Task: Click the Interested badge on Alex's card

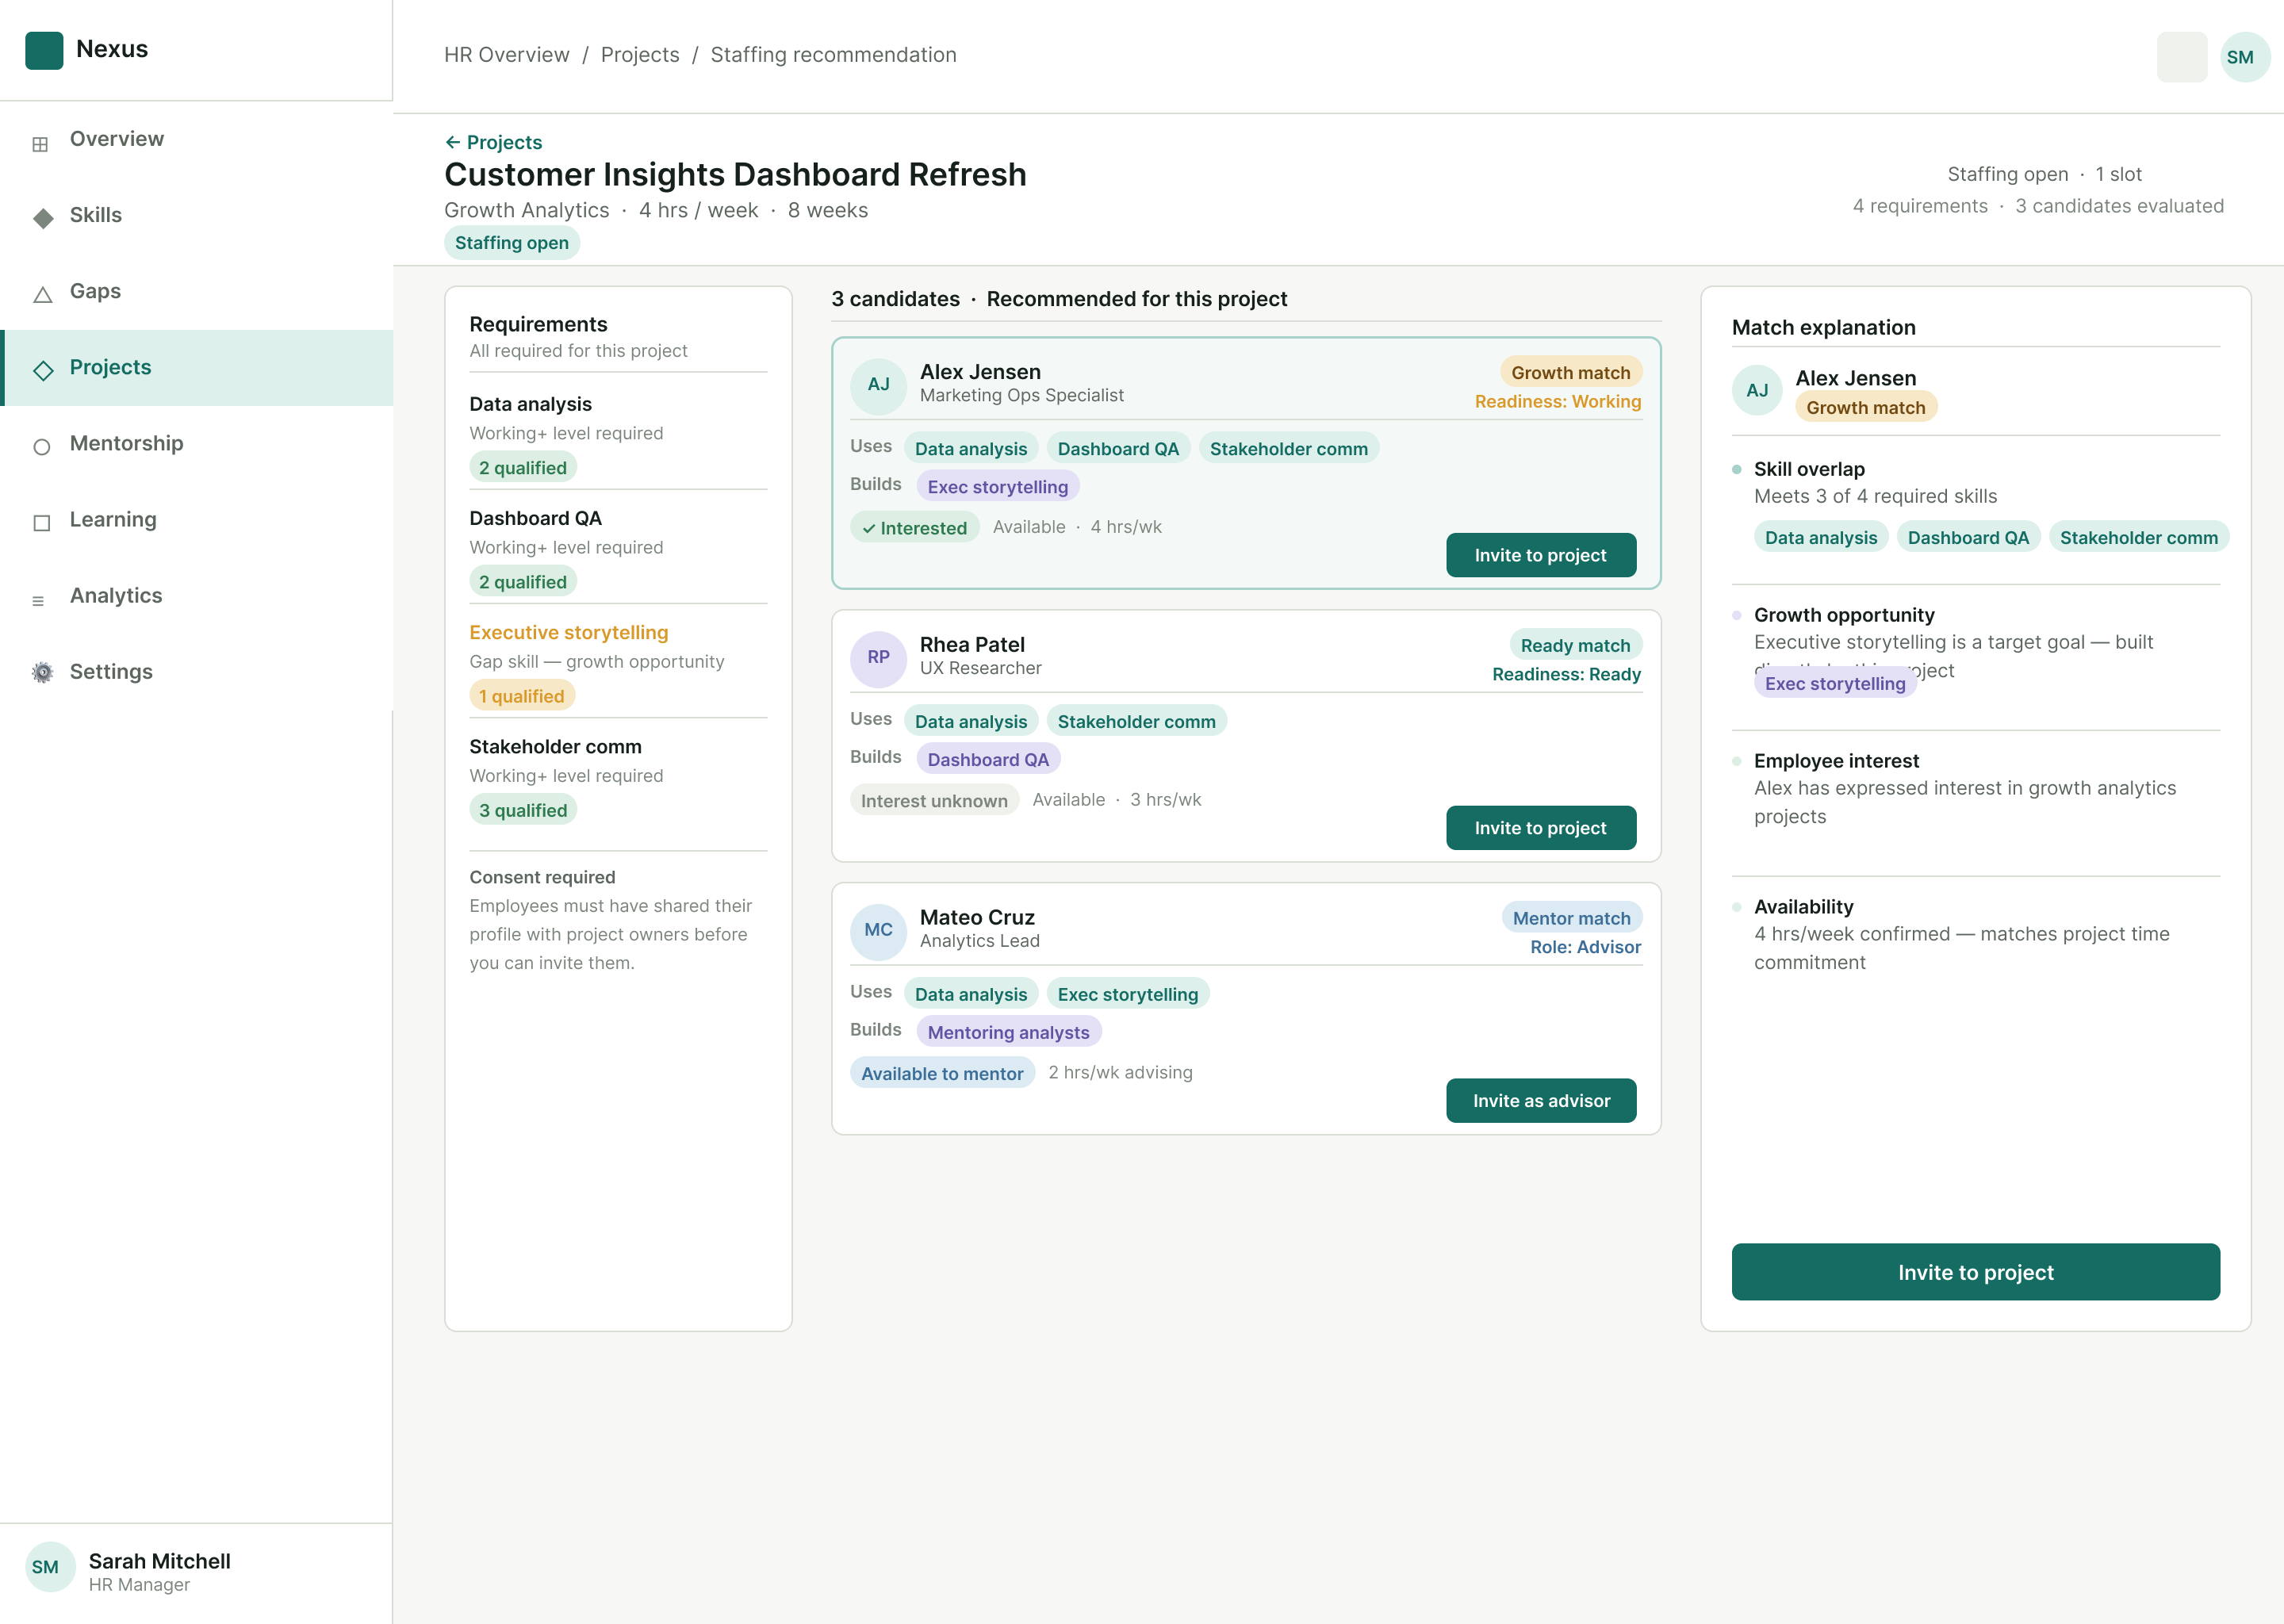Action: click(914, 528)
